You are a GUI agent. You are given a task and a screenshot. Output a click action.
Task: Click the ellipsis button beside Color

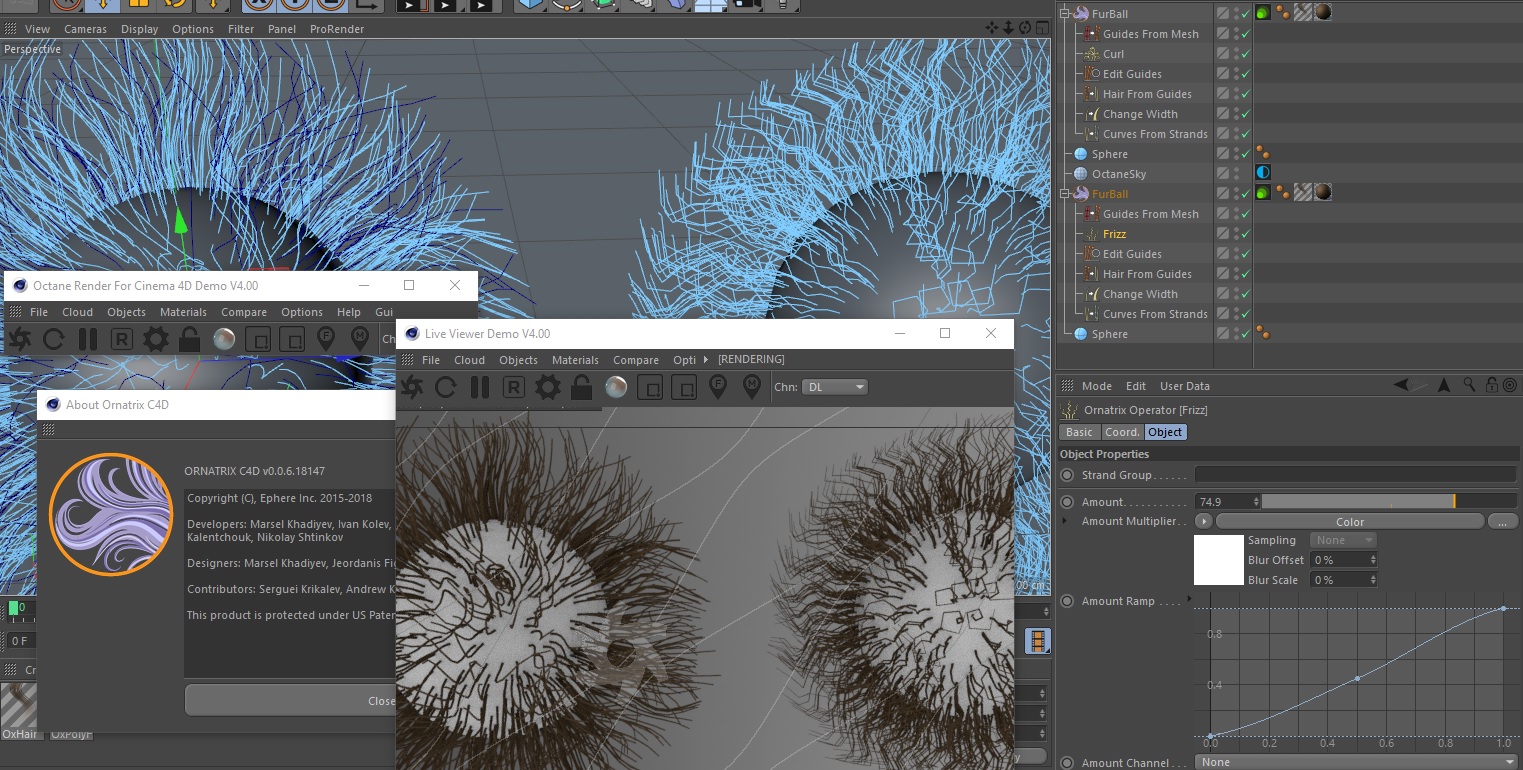click(1502, 522)
